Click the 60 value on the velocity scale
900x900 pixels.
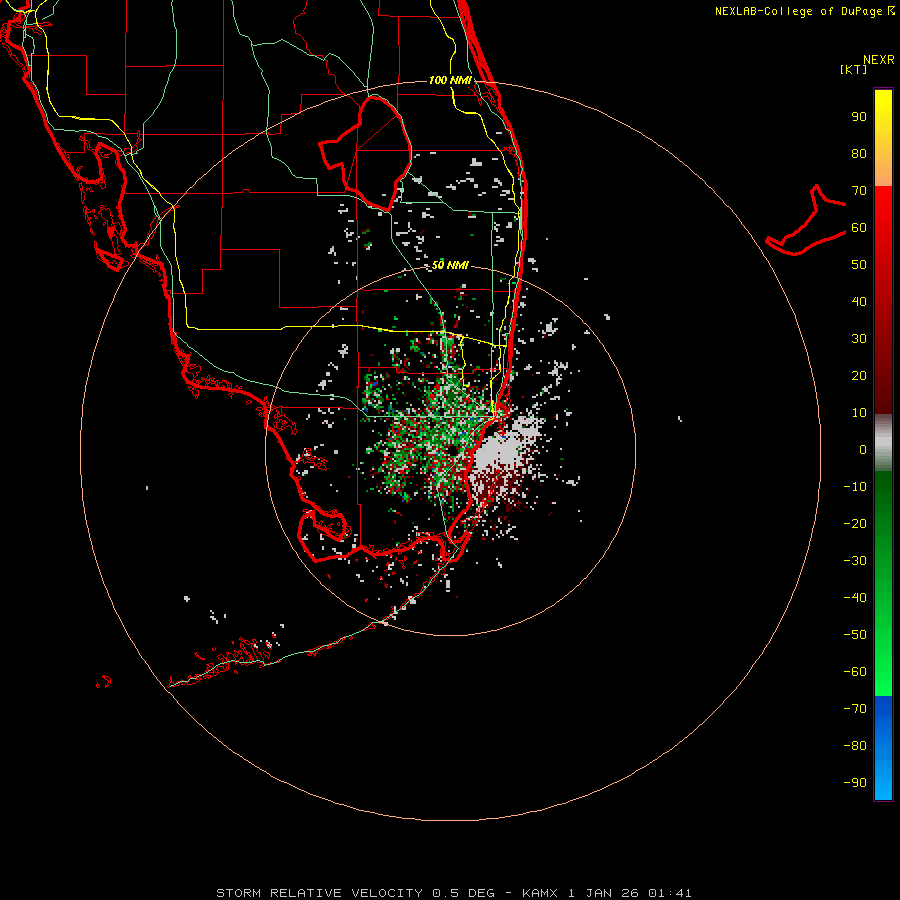(859, 227)
